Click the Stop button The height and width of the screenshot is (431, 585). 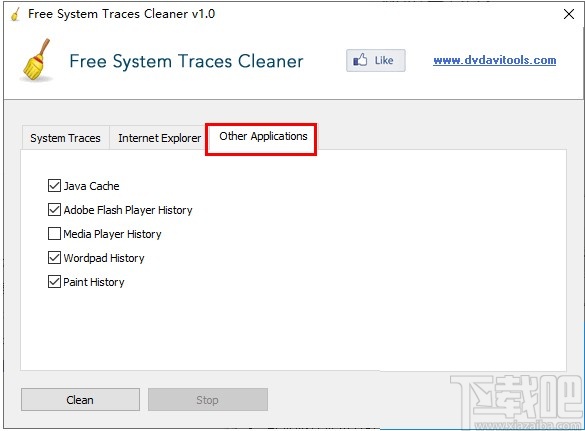[x=208, y=400]
